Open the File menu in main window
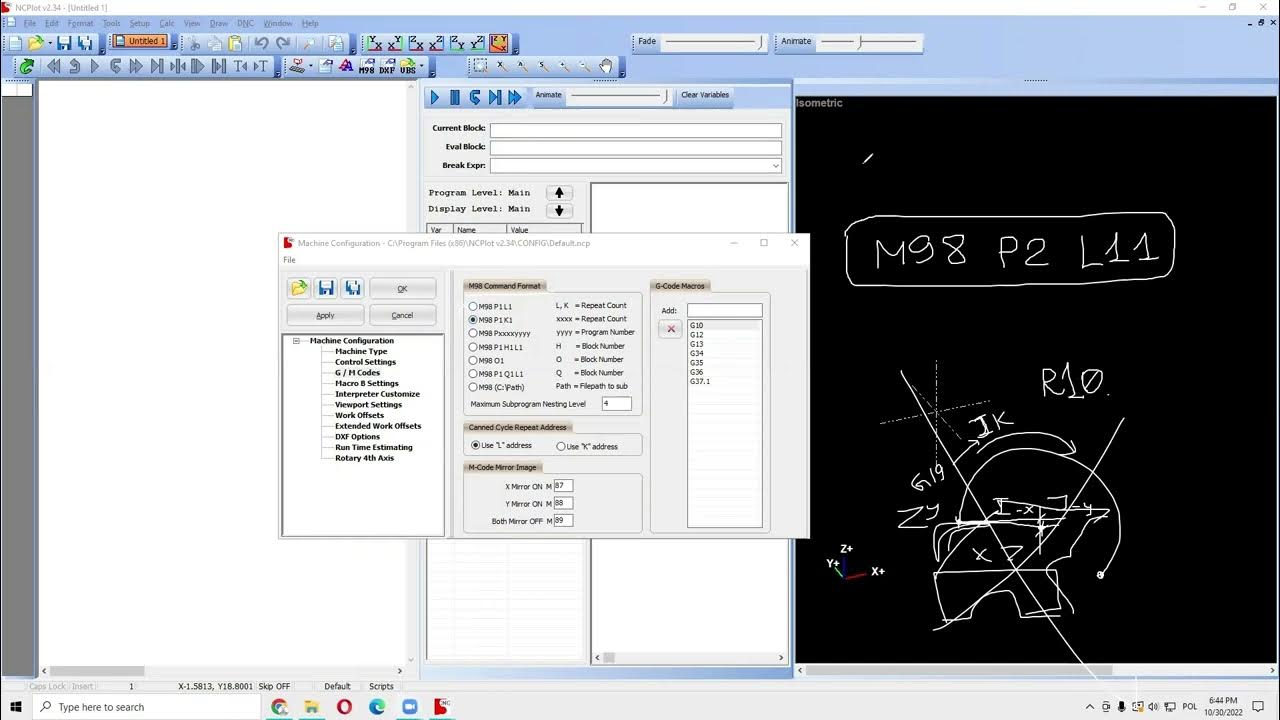The width and height of the screenshot is (1280, 720). (29, 23)
